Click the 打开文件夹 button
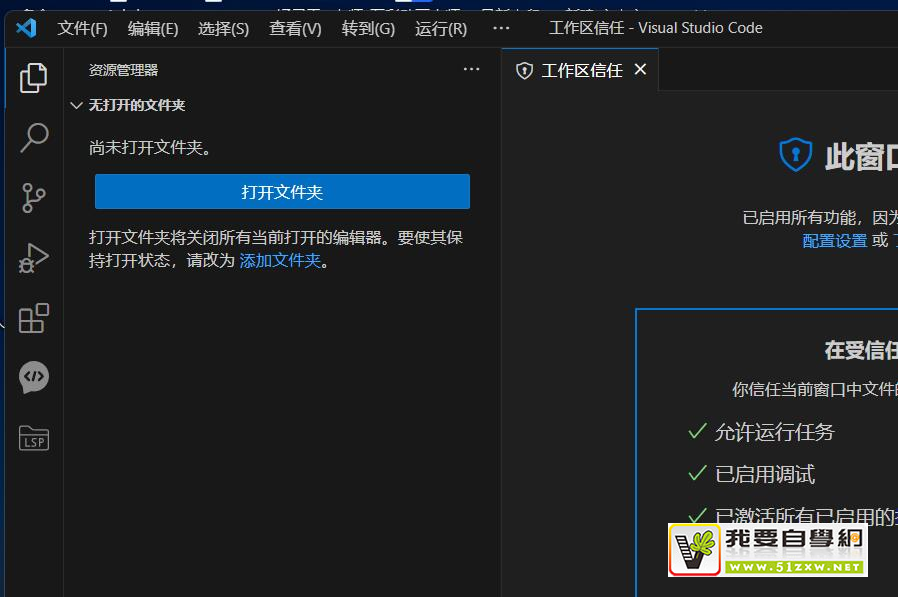Viewport: 898px width, 597px height. [x=282, y=192]
